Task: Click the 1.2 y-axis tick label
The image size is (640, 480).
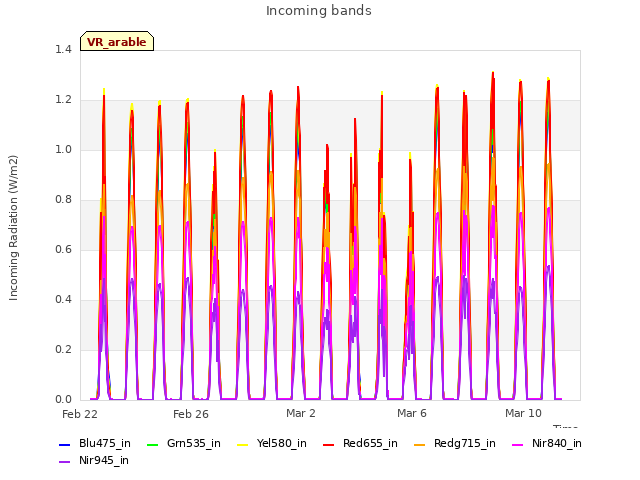Action: [63, 100]
